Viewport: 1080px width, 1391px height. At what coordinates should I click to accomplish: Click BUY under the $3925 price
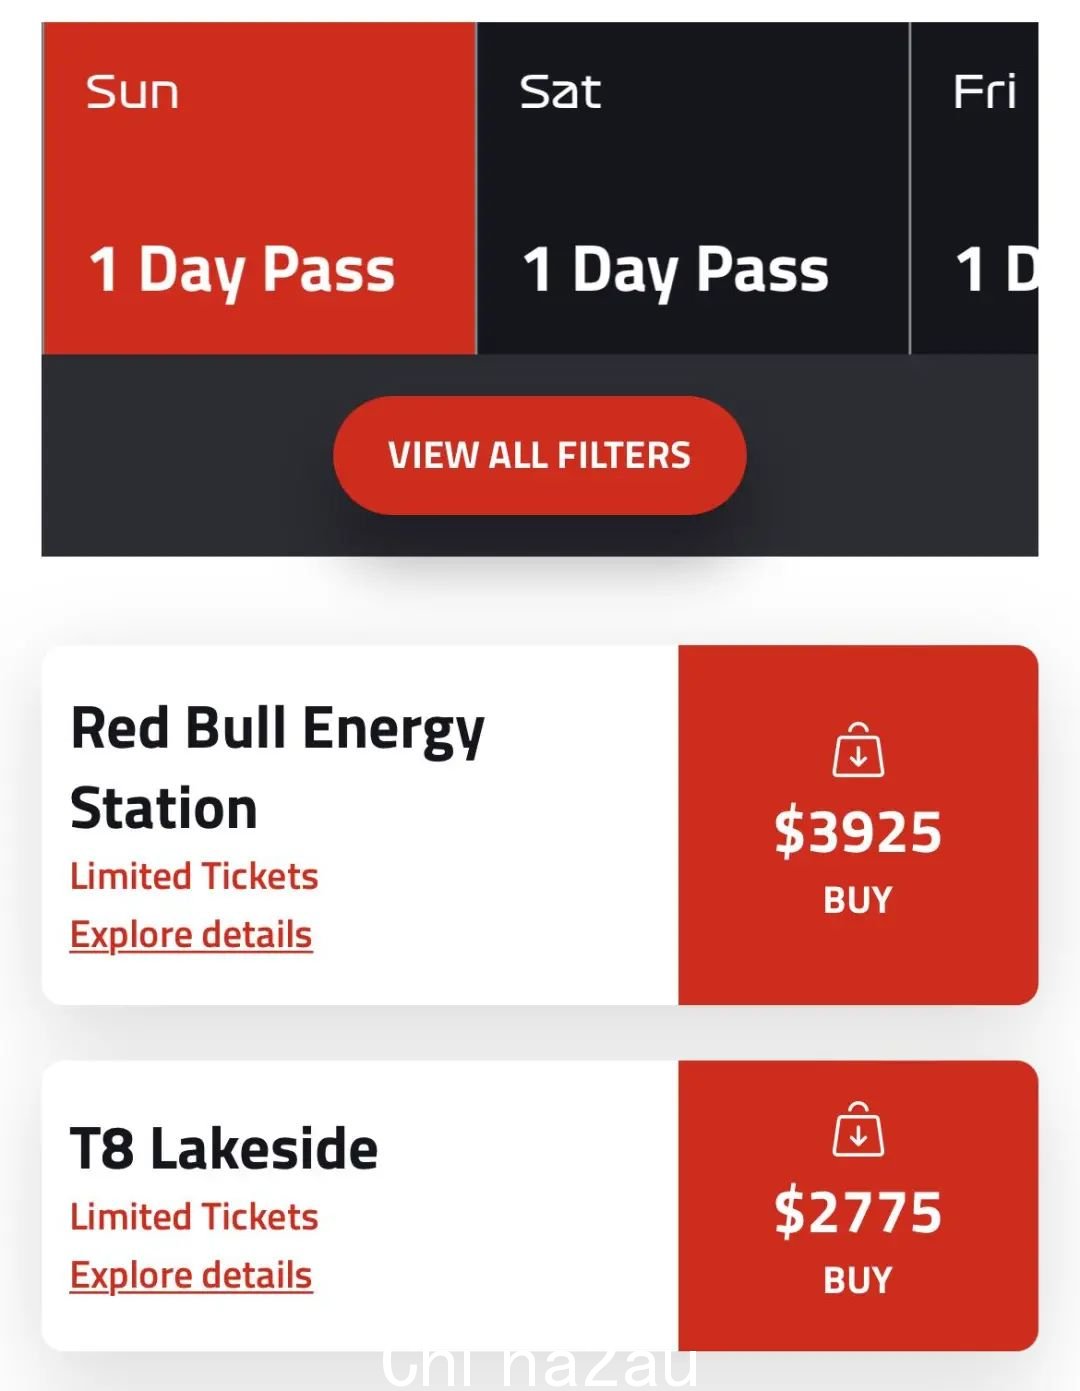point(858,900)
